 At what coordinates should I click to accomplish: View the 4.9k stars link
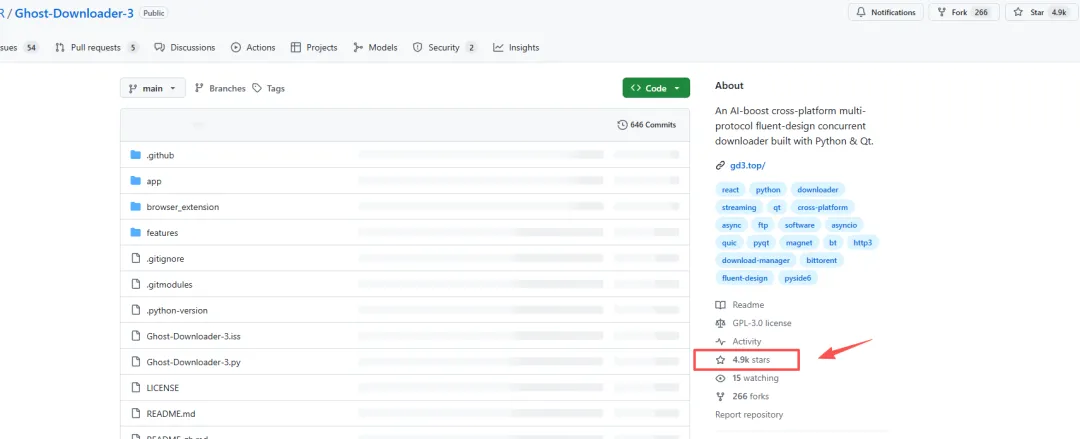pos(751,360)
